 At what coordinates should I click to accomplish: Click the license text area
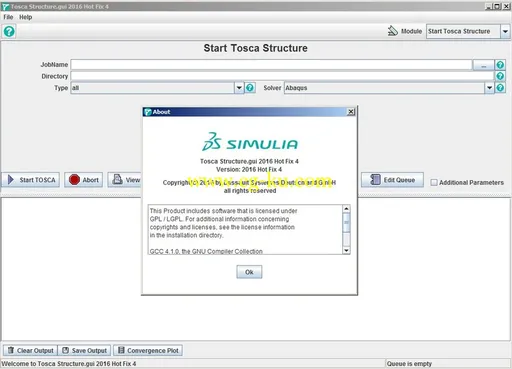[245, 230]
